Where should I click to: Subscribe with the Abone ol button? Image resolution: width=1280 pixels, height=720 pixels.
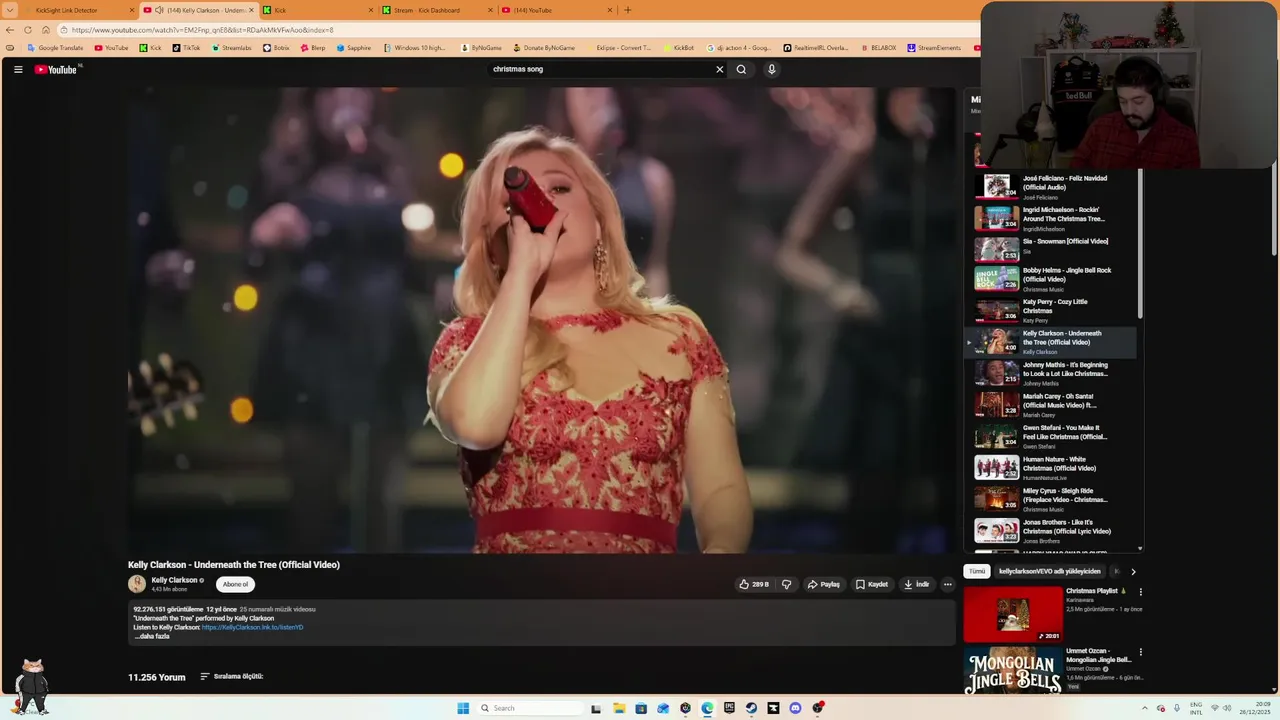click(x=235, y=584)
